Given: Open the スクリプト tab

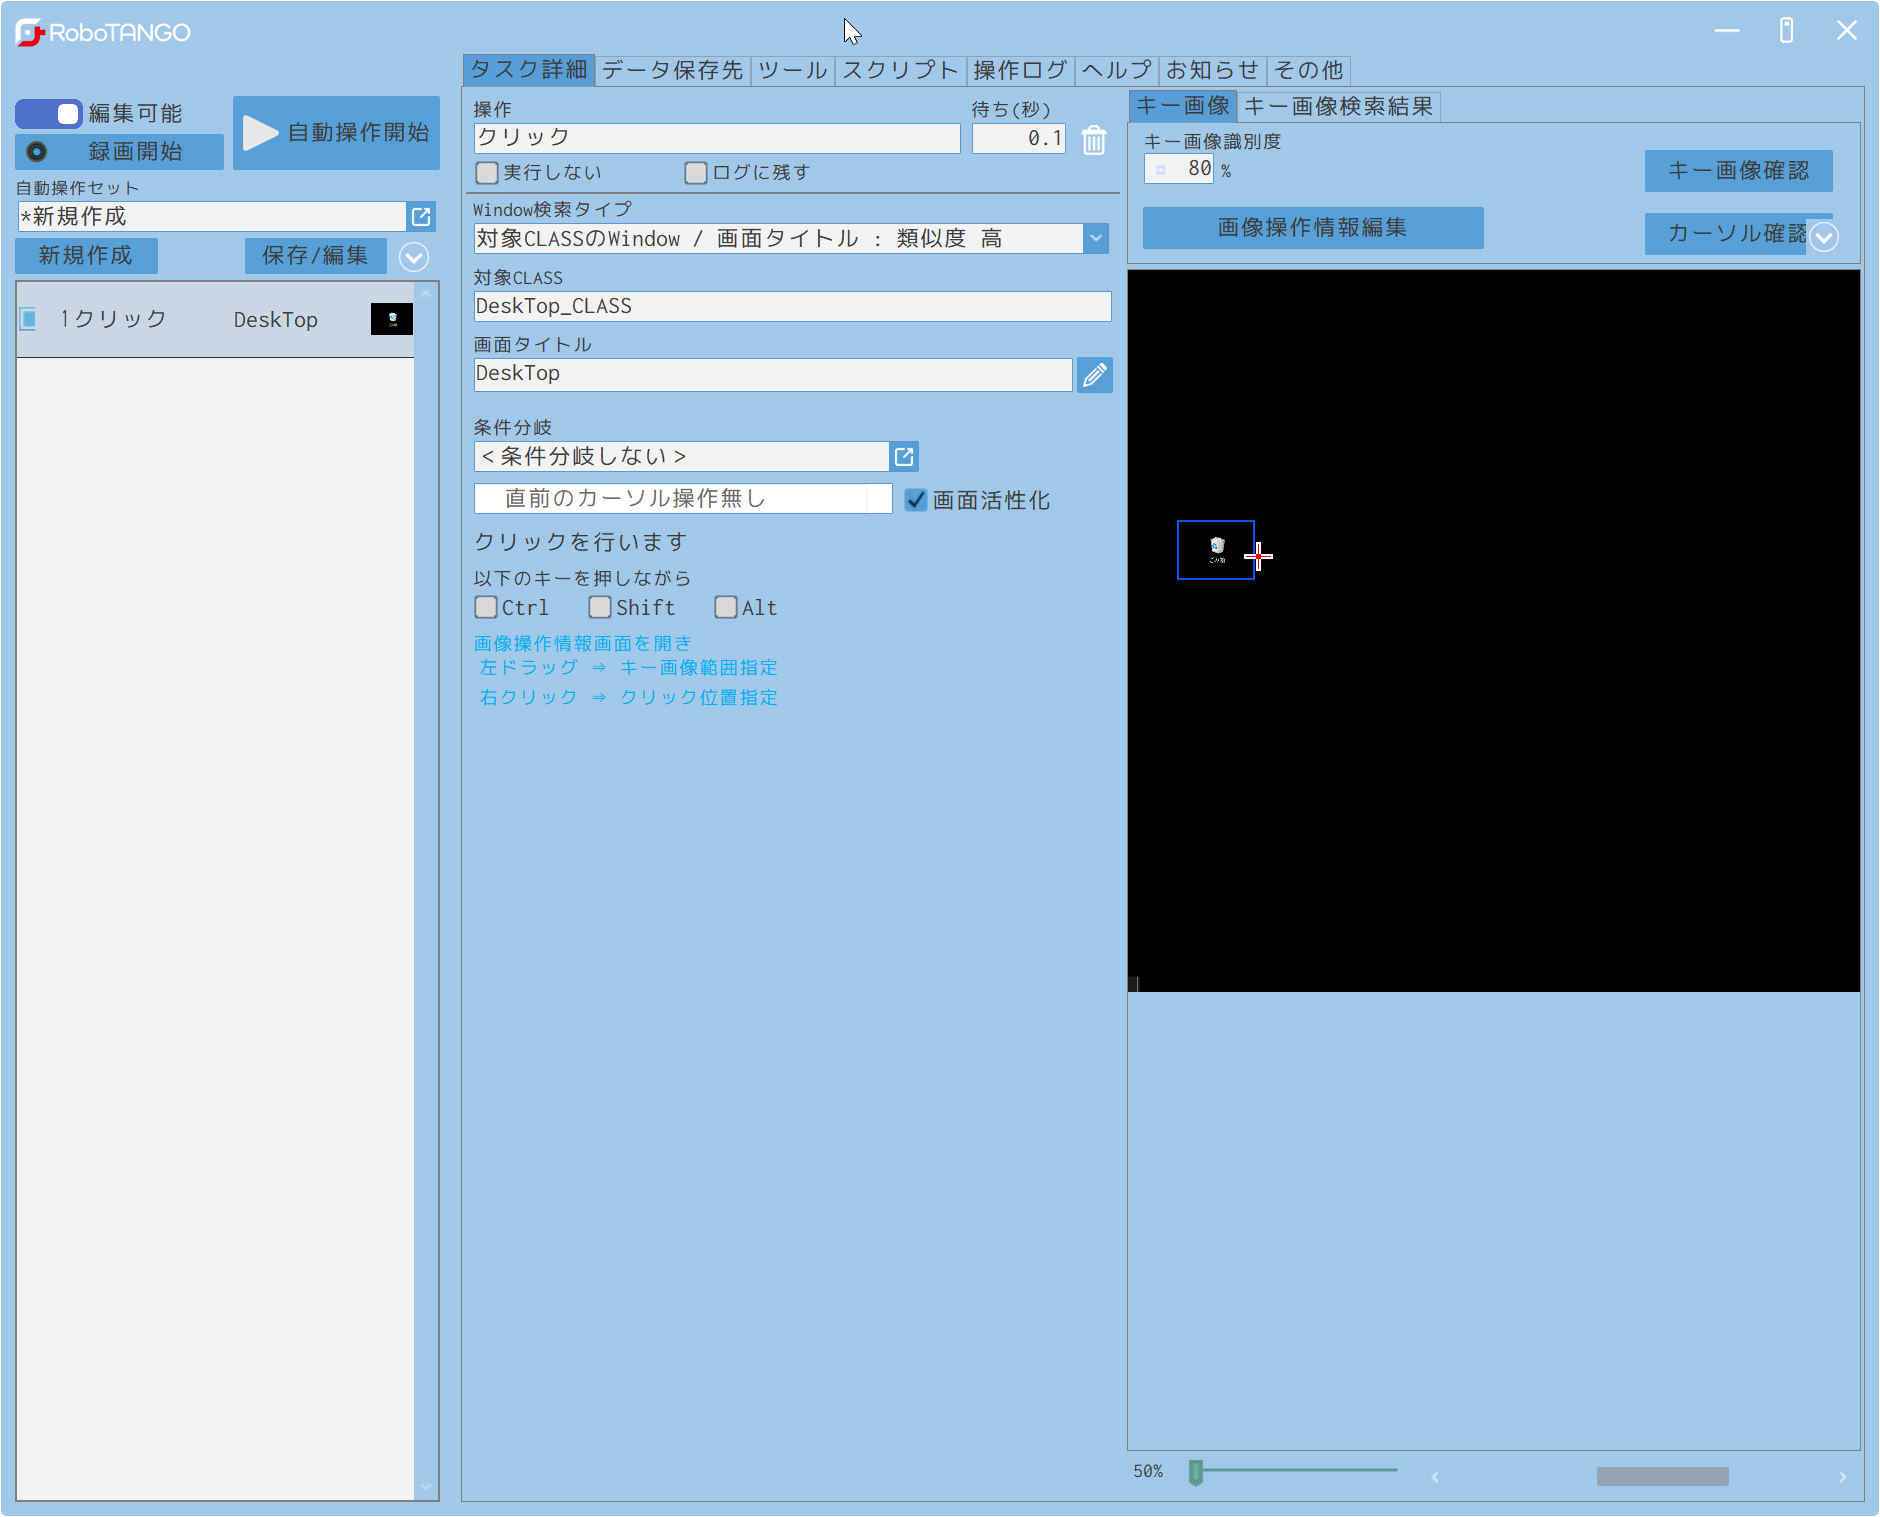Looking at the screenshot, I should click(x=900, y=70).
